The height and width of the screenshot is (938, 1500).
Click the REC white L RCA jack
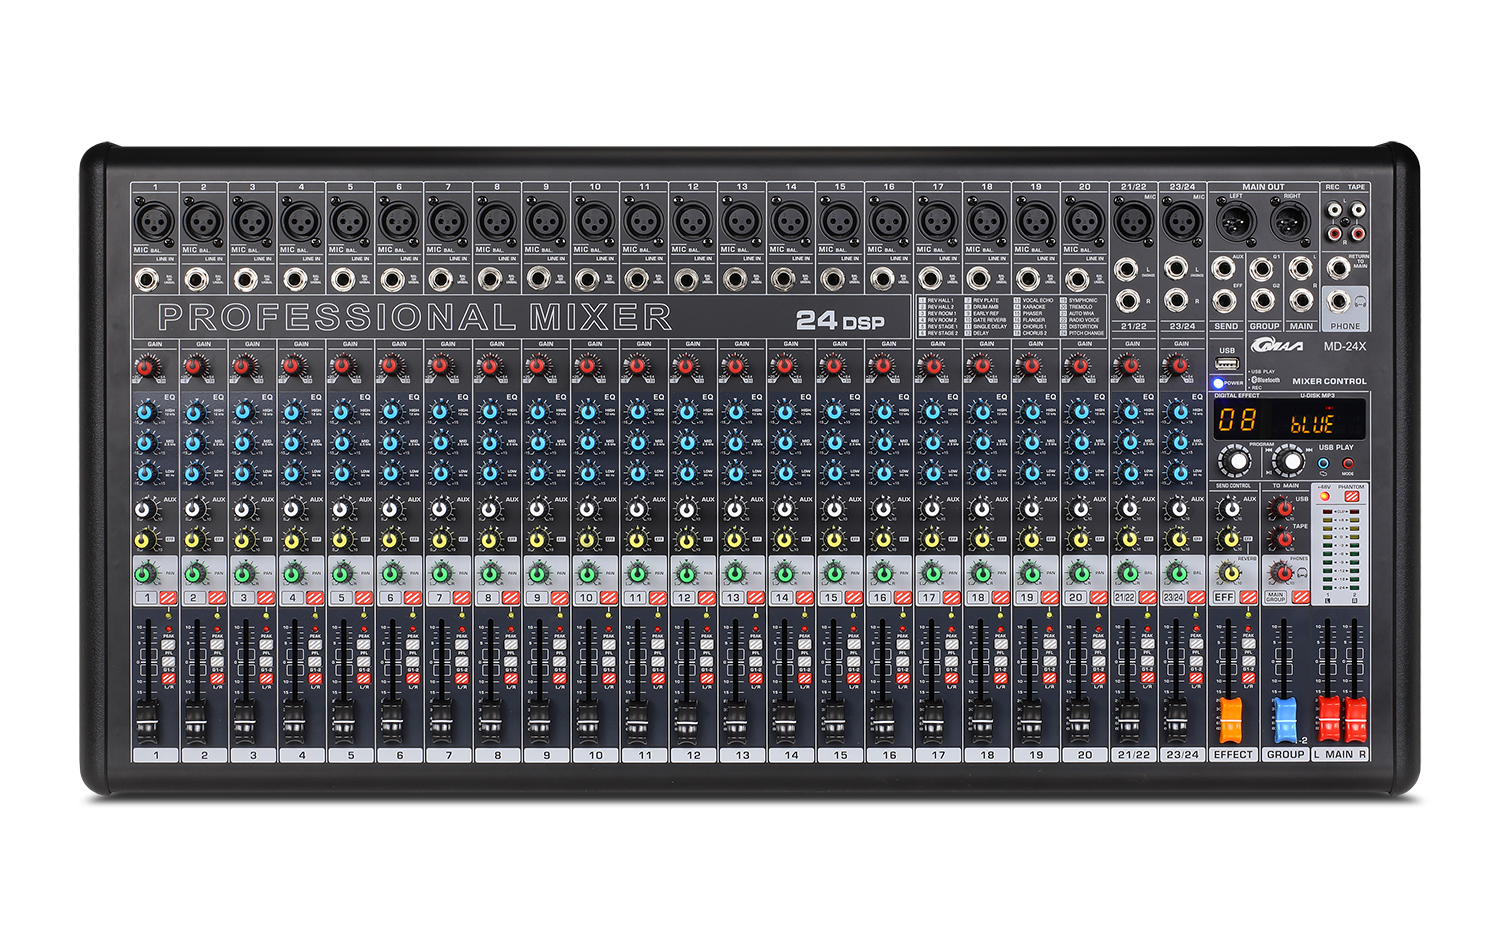1334,211
